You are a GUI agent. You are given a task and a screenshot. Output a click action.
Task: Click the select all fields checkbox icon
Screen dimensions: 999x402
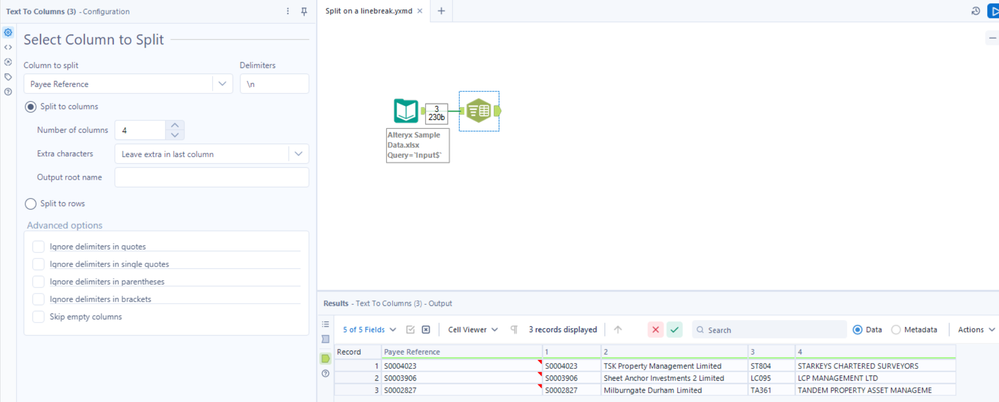(x=410, y=330)
